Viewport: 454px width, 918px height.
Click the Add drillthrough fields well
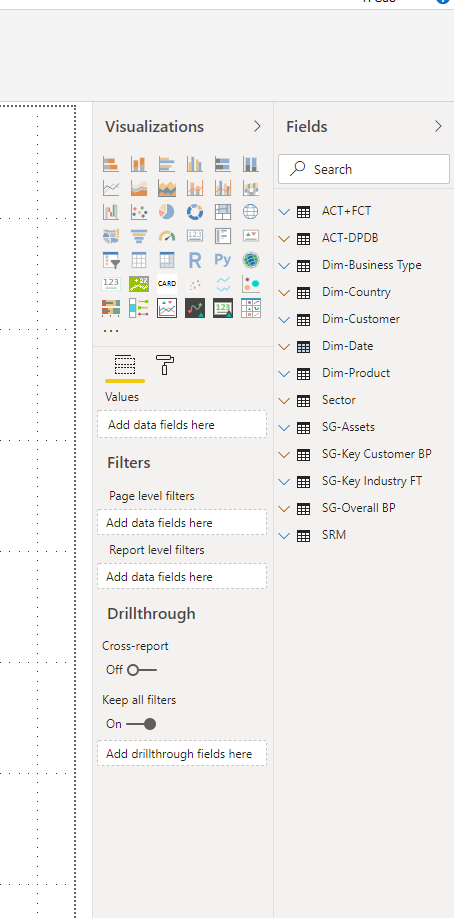pyautogui.click(x=182, y=753)
